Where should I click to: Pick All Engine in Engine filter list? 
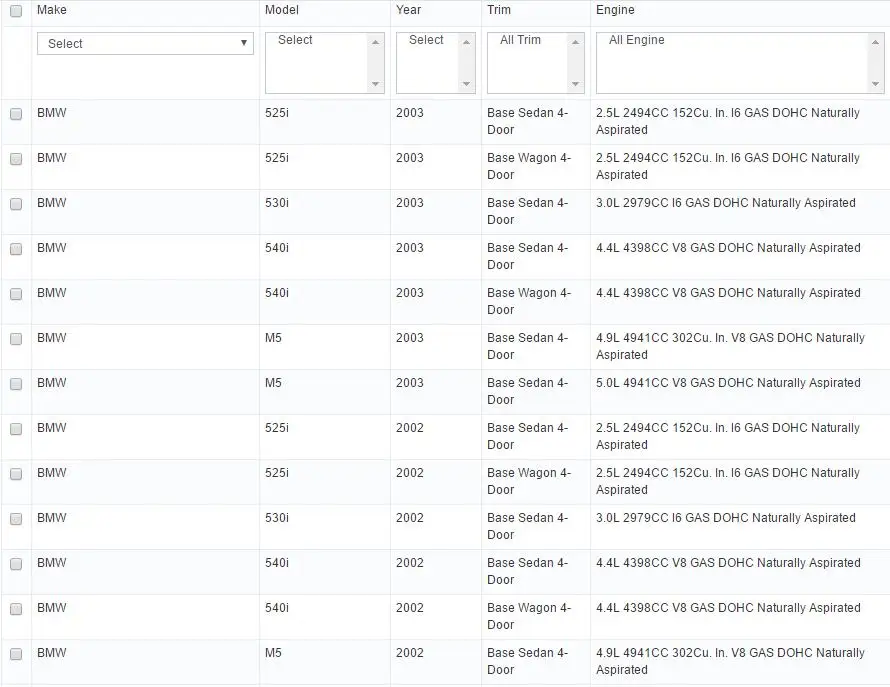pos(637,40)
